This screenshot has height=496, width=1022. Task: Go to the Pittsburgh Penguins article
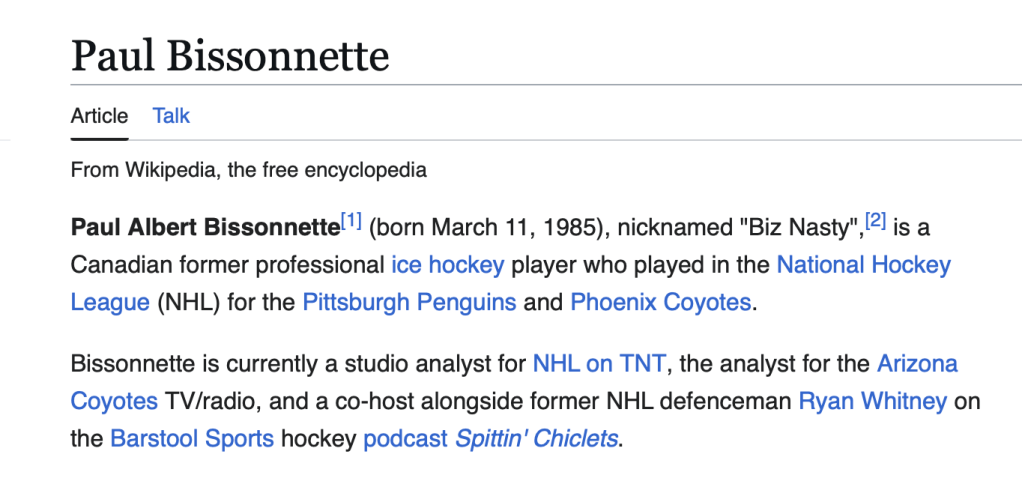(409, 301)
